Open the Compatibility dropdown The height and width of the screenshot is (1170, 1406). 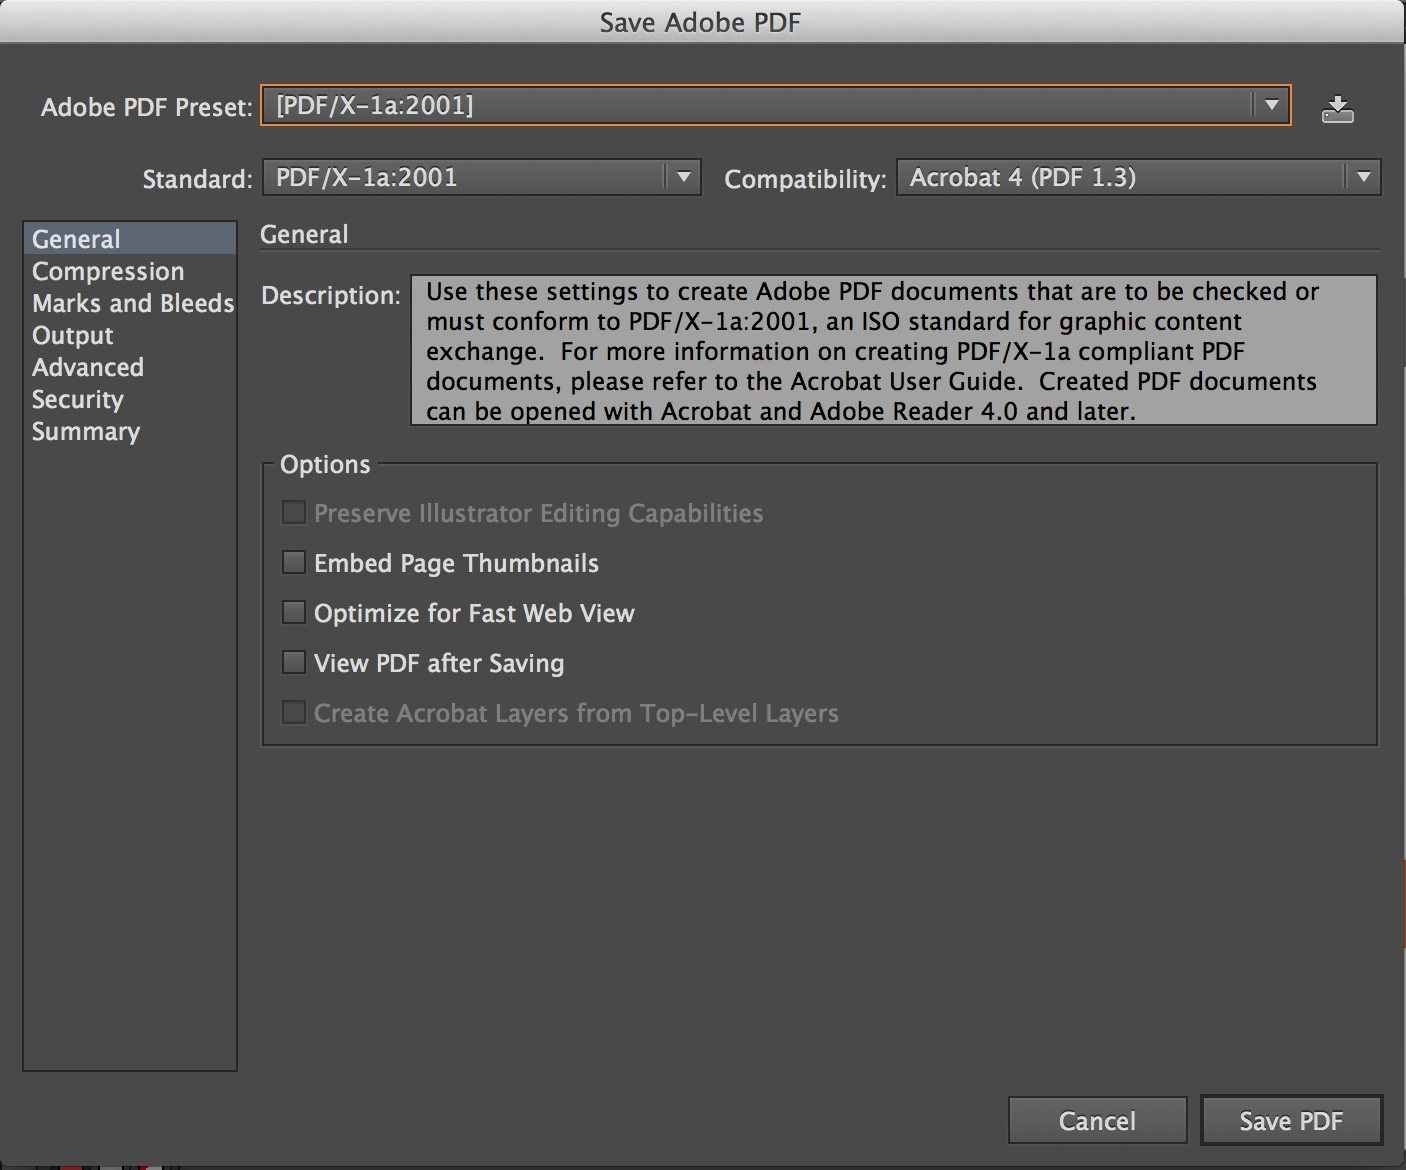(x=1364, y=177)
